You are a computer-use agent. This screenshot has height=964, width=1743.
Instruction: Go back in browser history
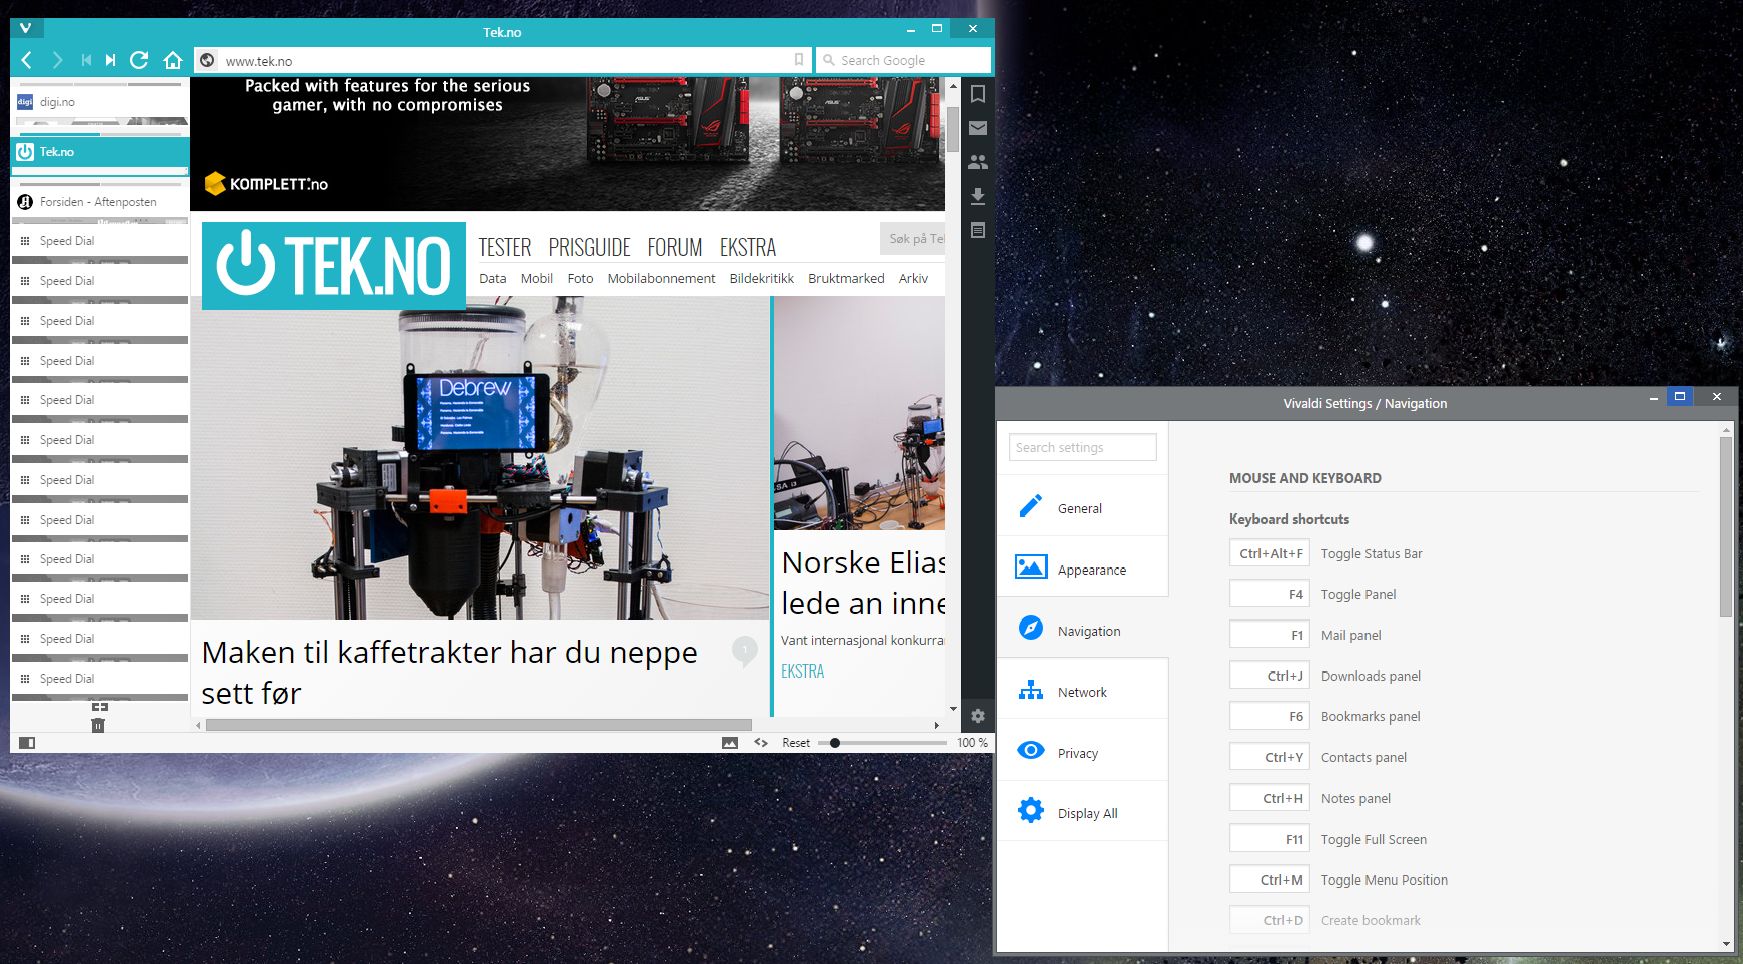click(27, 60)
